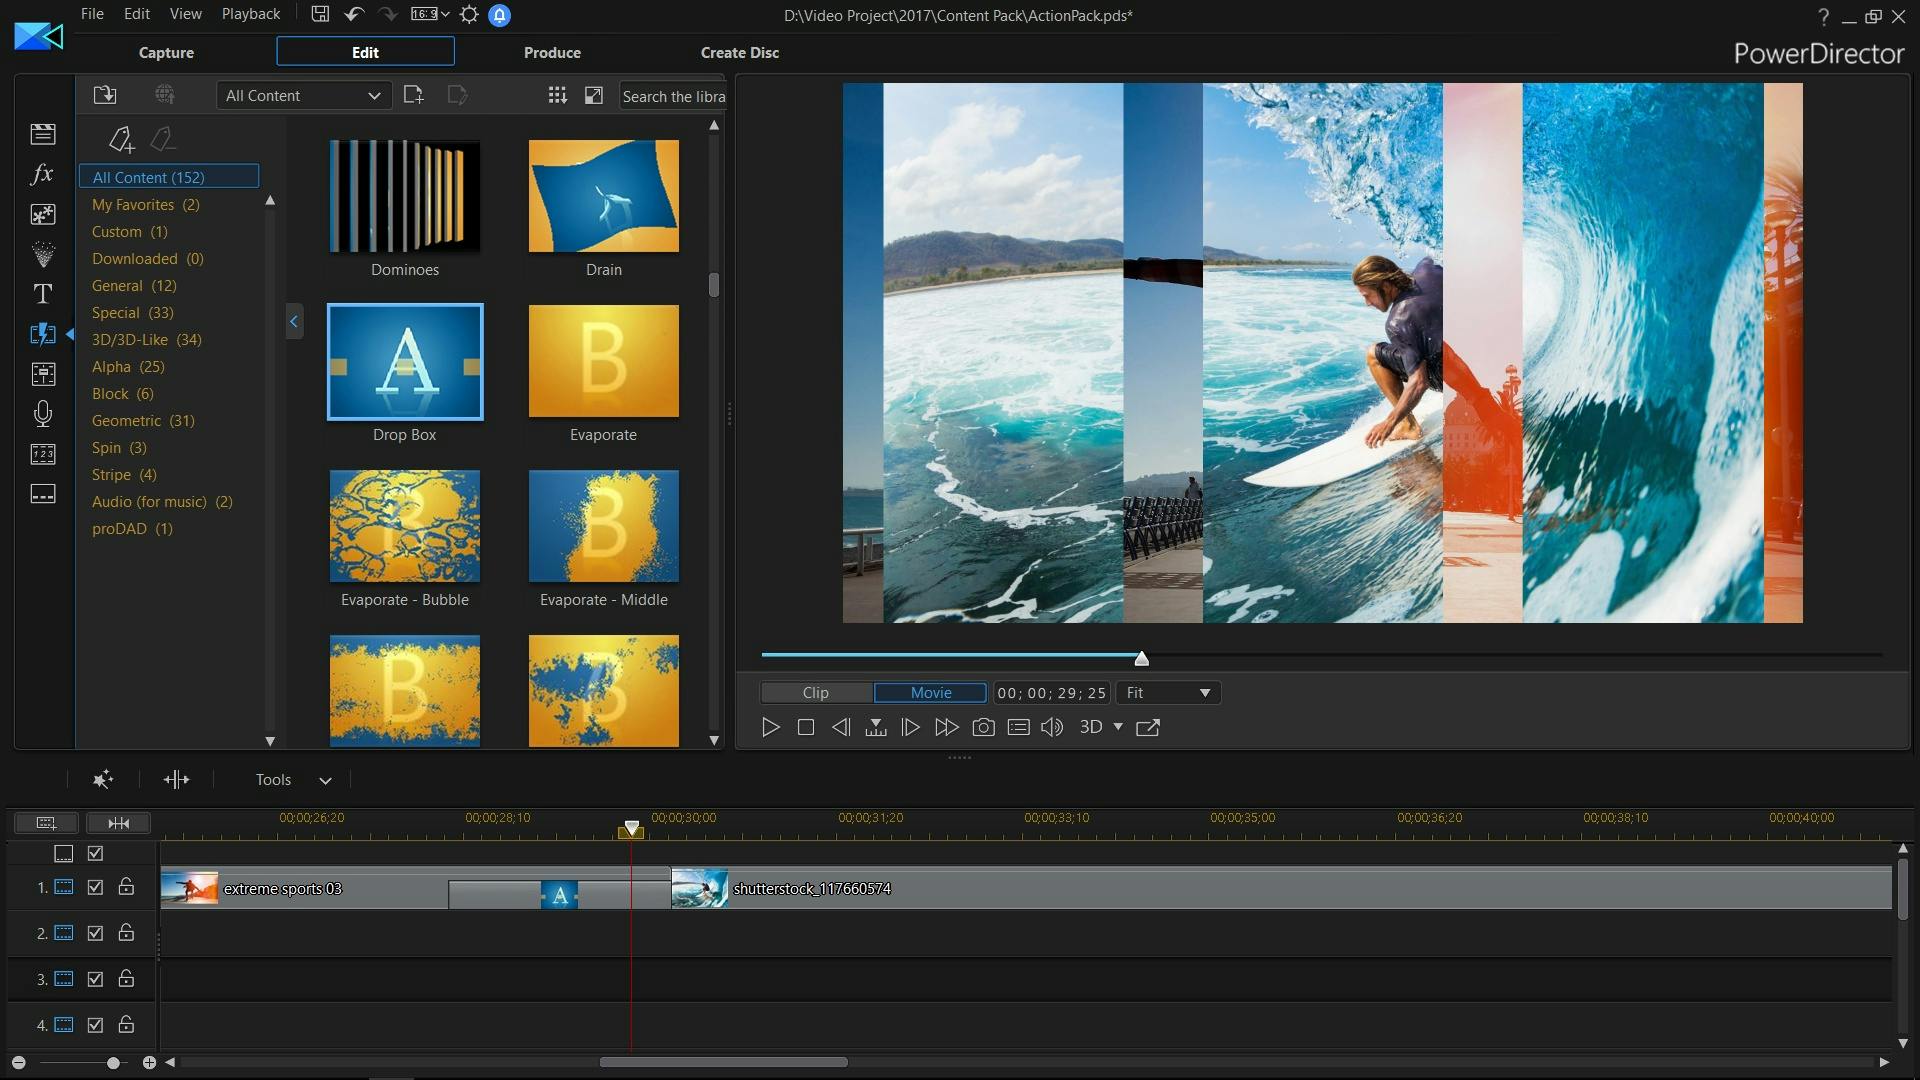Click the import media icon
The image size is (1920, 1080).
[x=105, y=95]
